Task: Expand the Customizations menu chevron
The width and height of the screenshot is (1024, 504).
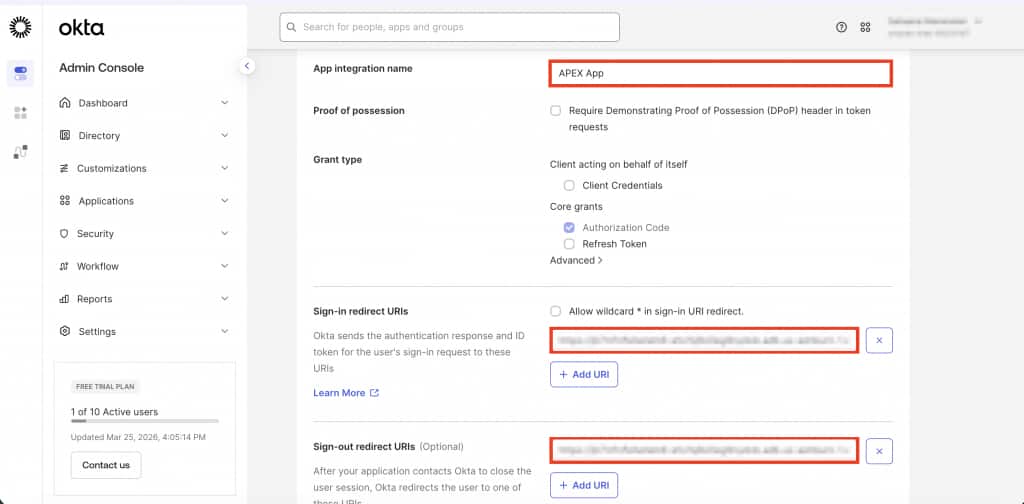Action: (x=225, y=168)
